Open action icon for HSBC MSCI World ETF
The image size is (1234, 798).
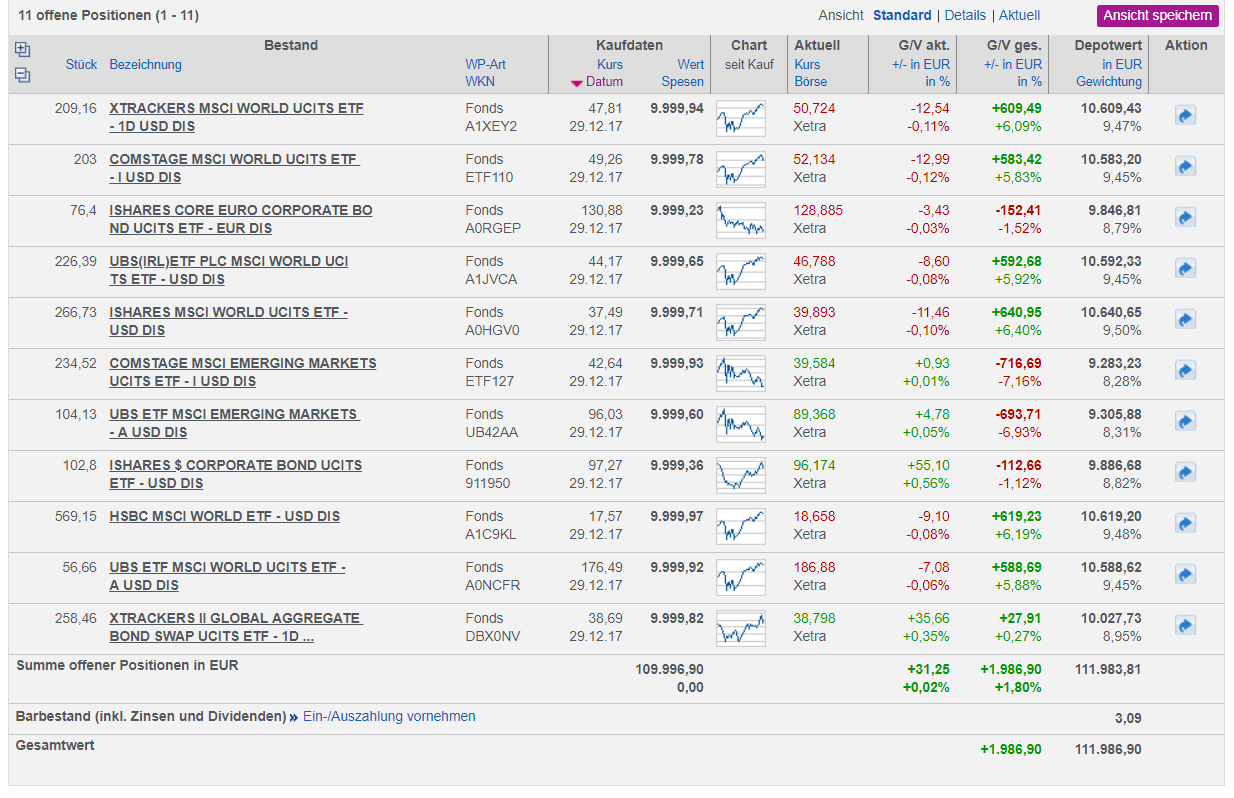(1185, 524)
